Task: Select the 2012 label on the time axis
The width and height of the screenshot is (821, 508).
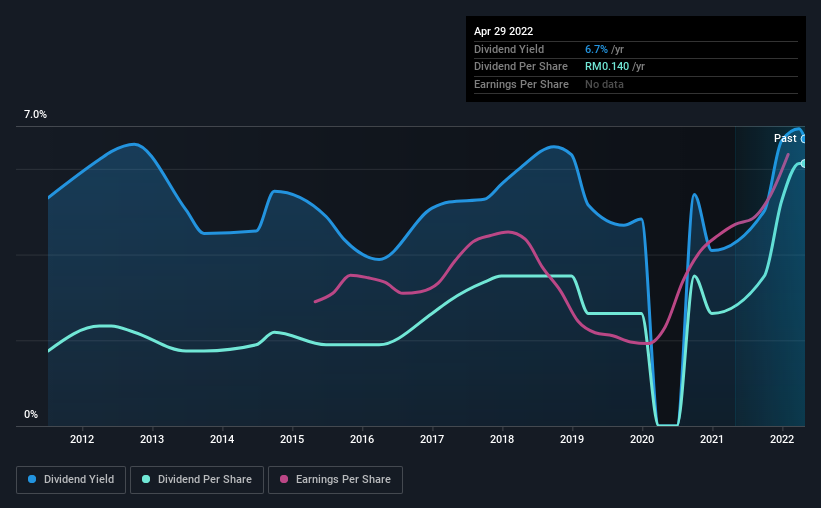Action: click(x=82, y=439)
